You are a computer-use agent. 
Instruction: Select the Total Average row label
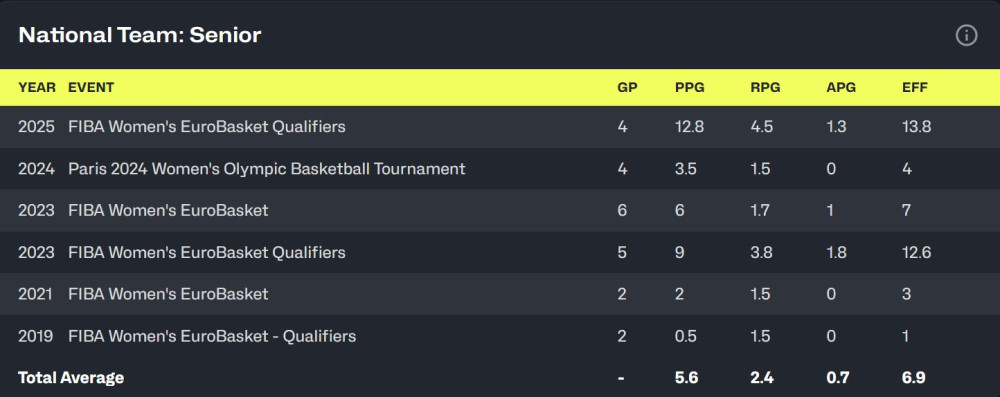pyautogui.click(x=71, y=378)
